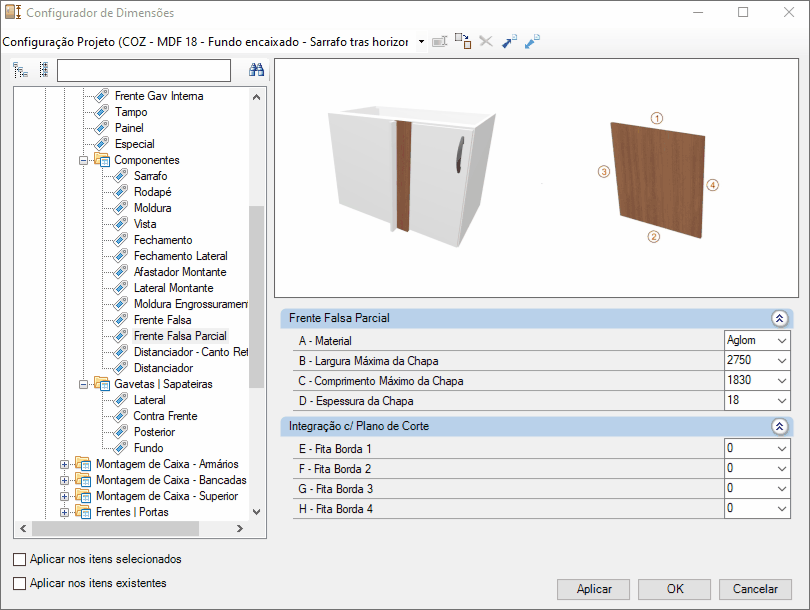Click the Componentes folder icon
Screen dimensions: 810x610
(x=102, y=160)
